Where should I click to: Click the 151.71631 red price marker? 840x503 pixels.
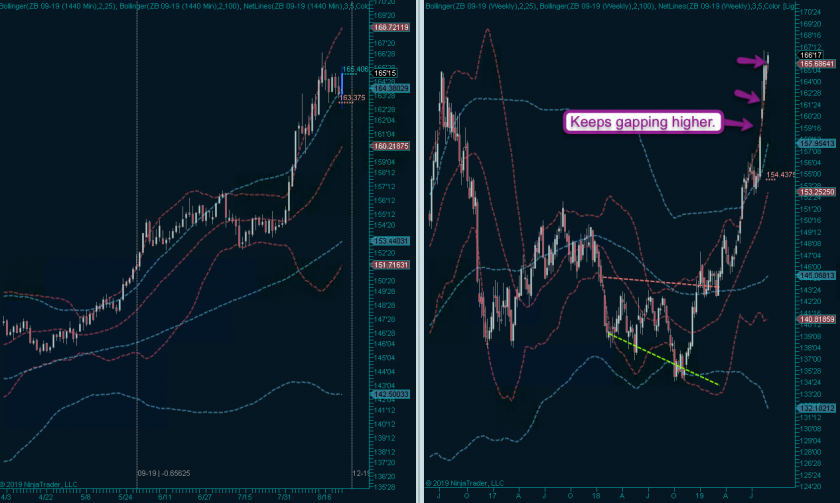(x=391, y=265)
